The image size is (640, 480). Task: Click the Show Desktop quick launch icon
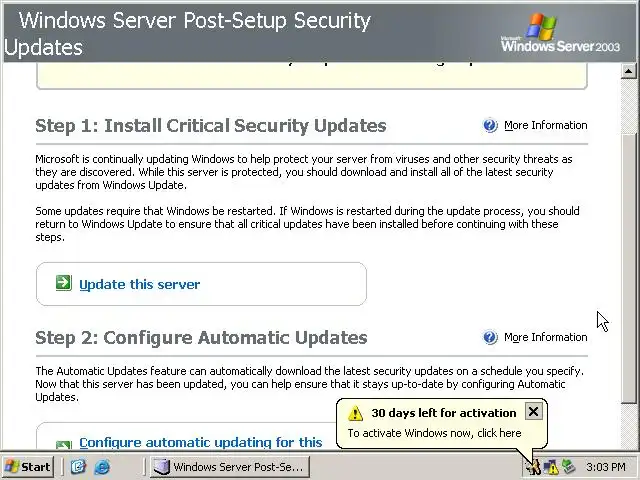click(79, 467)
